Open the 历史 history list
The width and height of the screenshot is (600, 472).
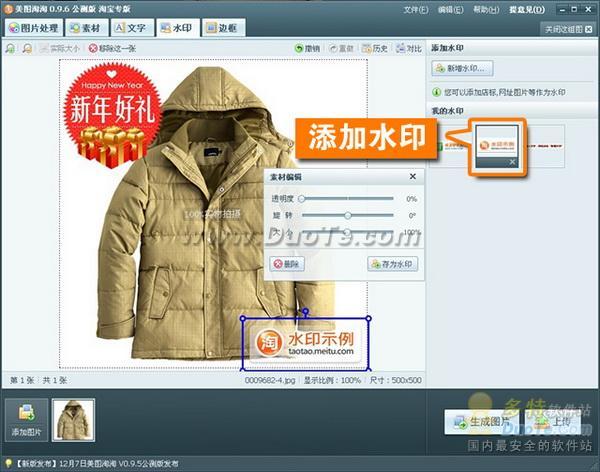(376, 48)
